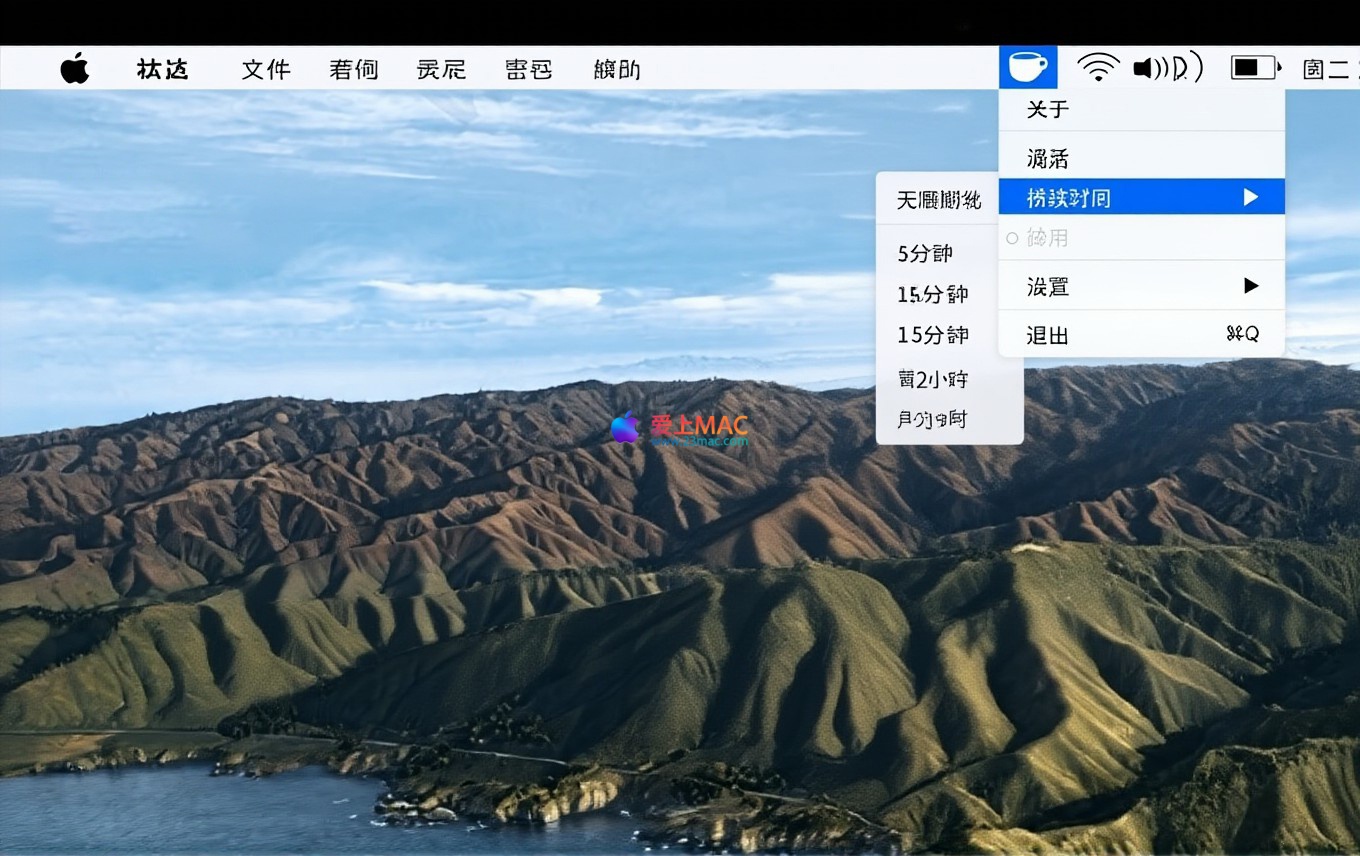Image resolution: width=1360 pixels, height=856 pixels.
Task: Click the battery status icon
Action: [1255, 68]
